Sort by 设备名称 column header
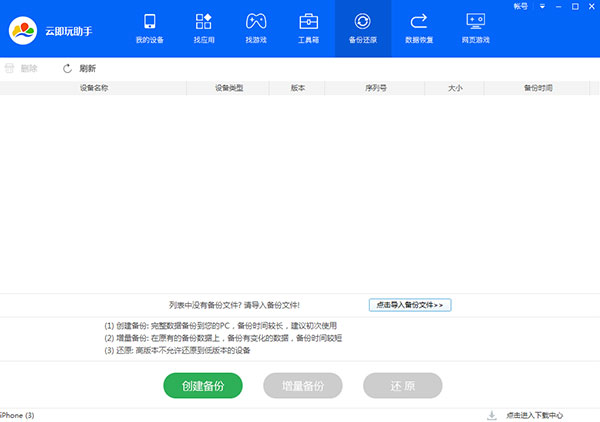This screenshot has height=422, width=600. [93, 88]
